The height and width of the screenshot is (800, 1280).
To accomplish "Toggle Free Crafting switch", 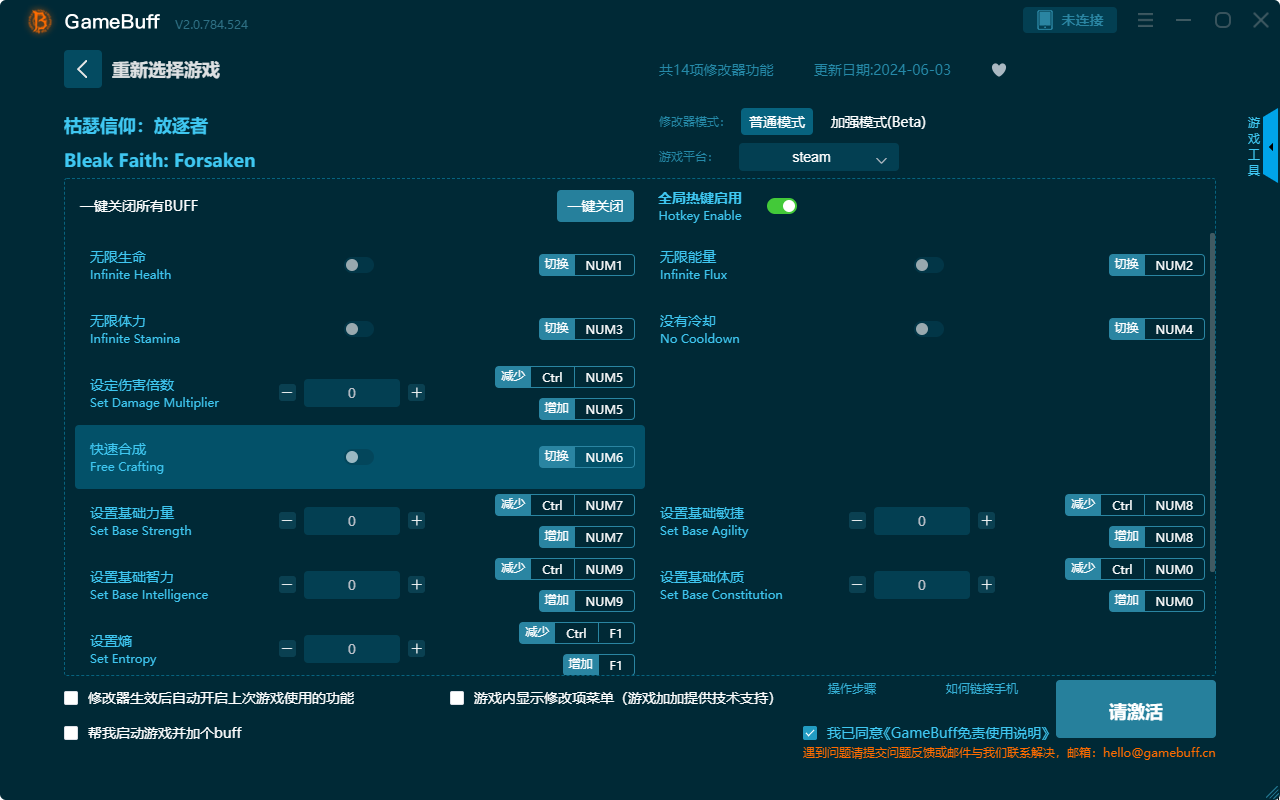I will pyautogui.click(x=359, y=457).
